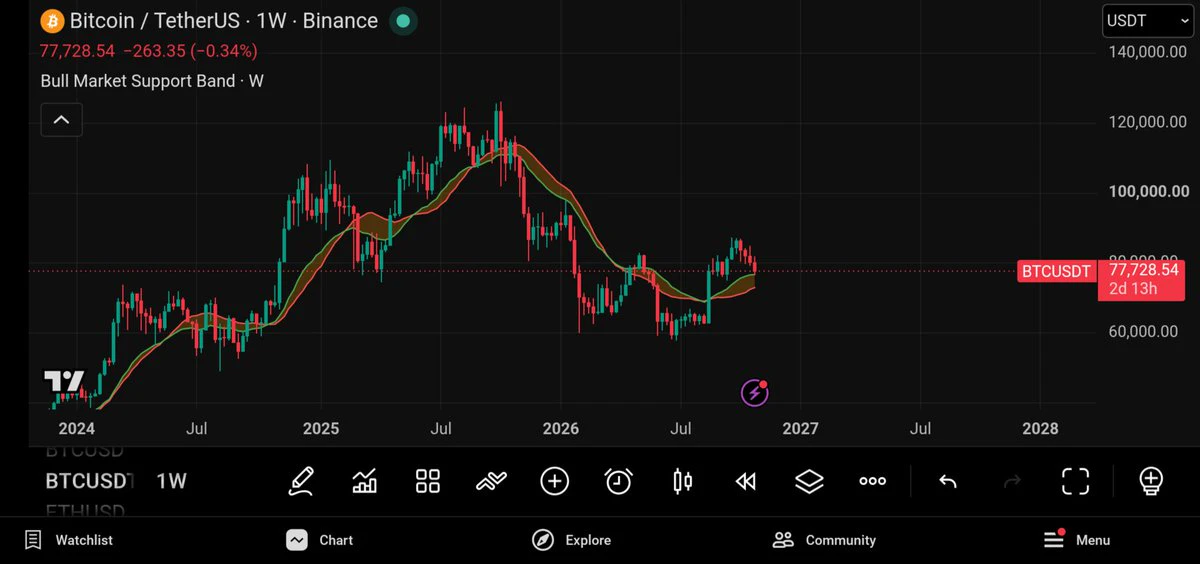This screenshot has height=564, width=1200.
Task: Open the indicator templates trend lines icon
Action: [491, 481]
